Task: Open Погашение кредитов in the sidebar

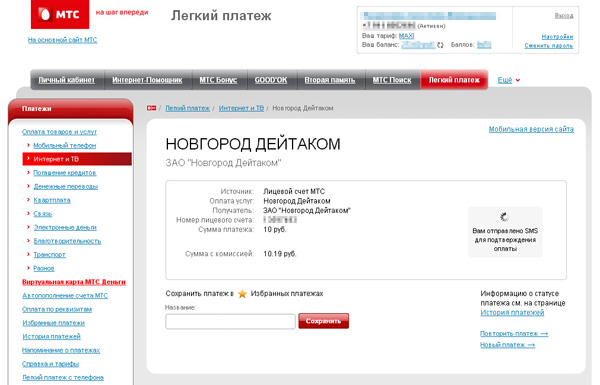Action: click(x=65, y=173)
